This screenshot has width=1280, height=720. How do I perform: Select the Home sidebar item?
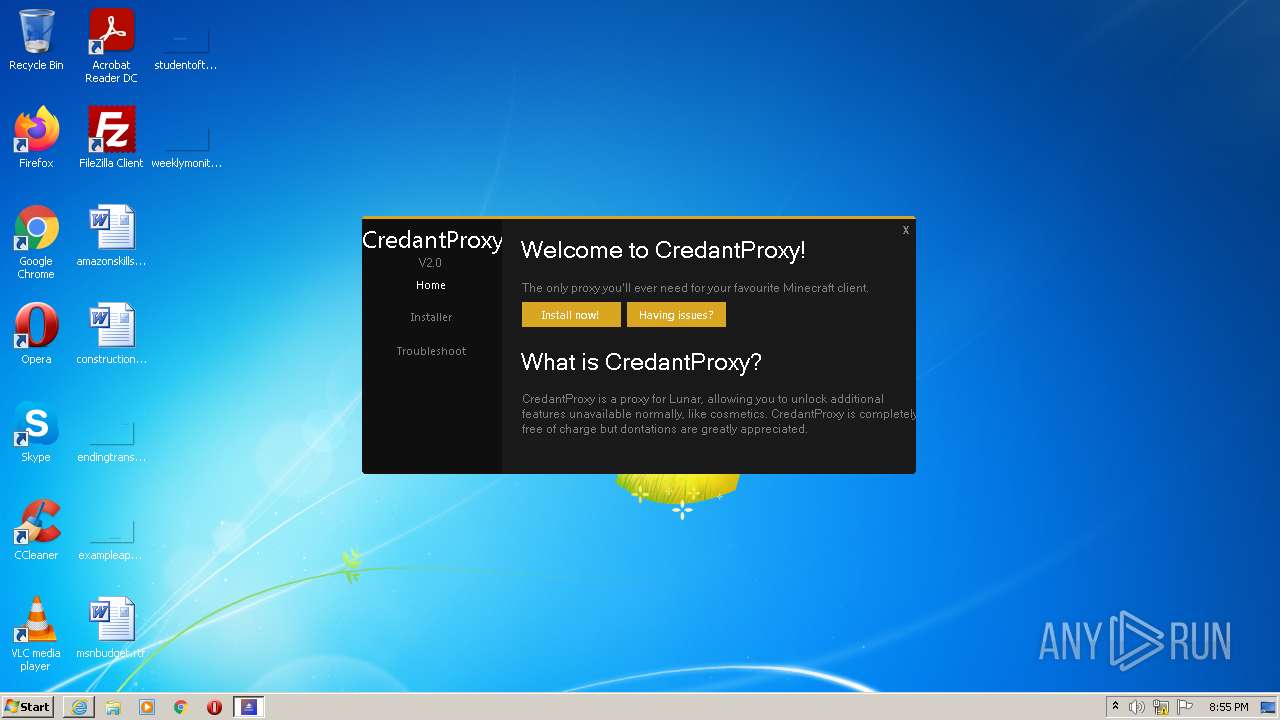click(x=431, y=285)
